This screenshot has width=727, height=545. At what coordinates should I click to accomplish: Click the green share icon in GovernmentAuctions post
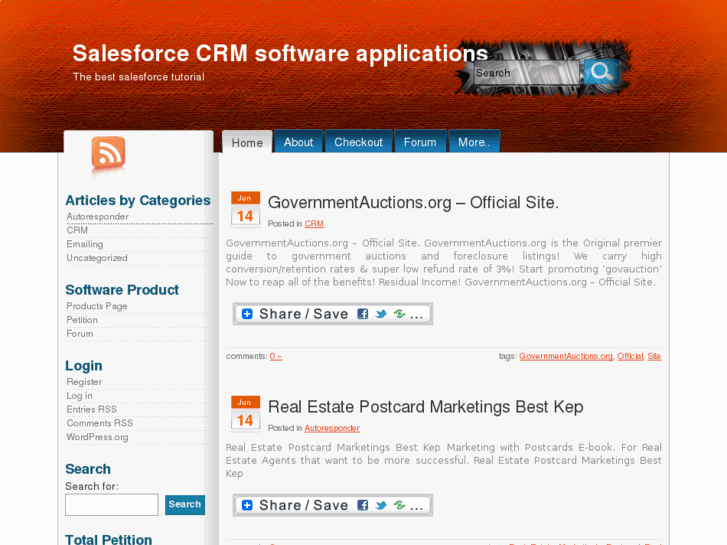click(x=399, y=314)
